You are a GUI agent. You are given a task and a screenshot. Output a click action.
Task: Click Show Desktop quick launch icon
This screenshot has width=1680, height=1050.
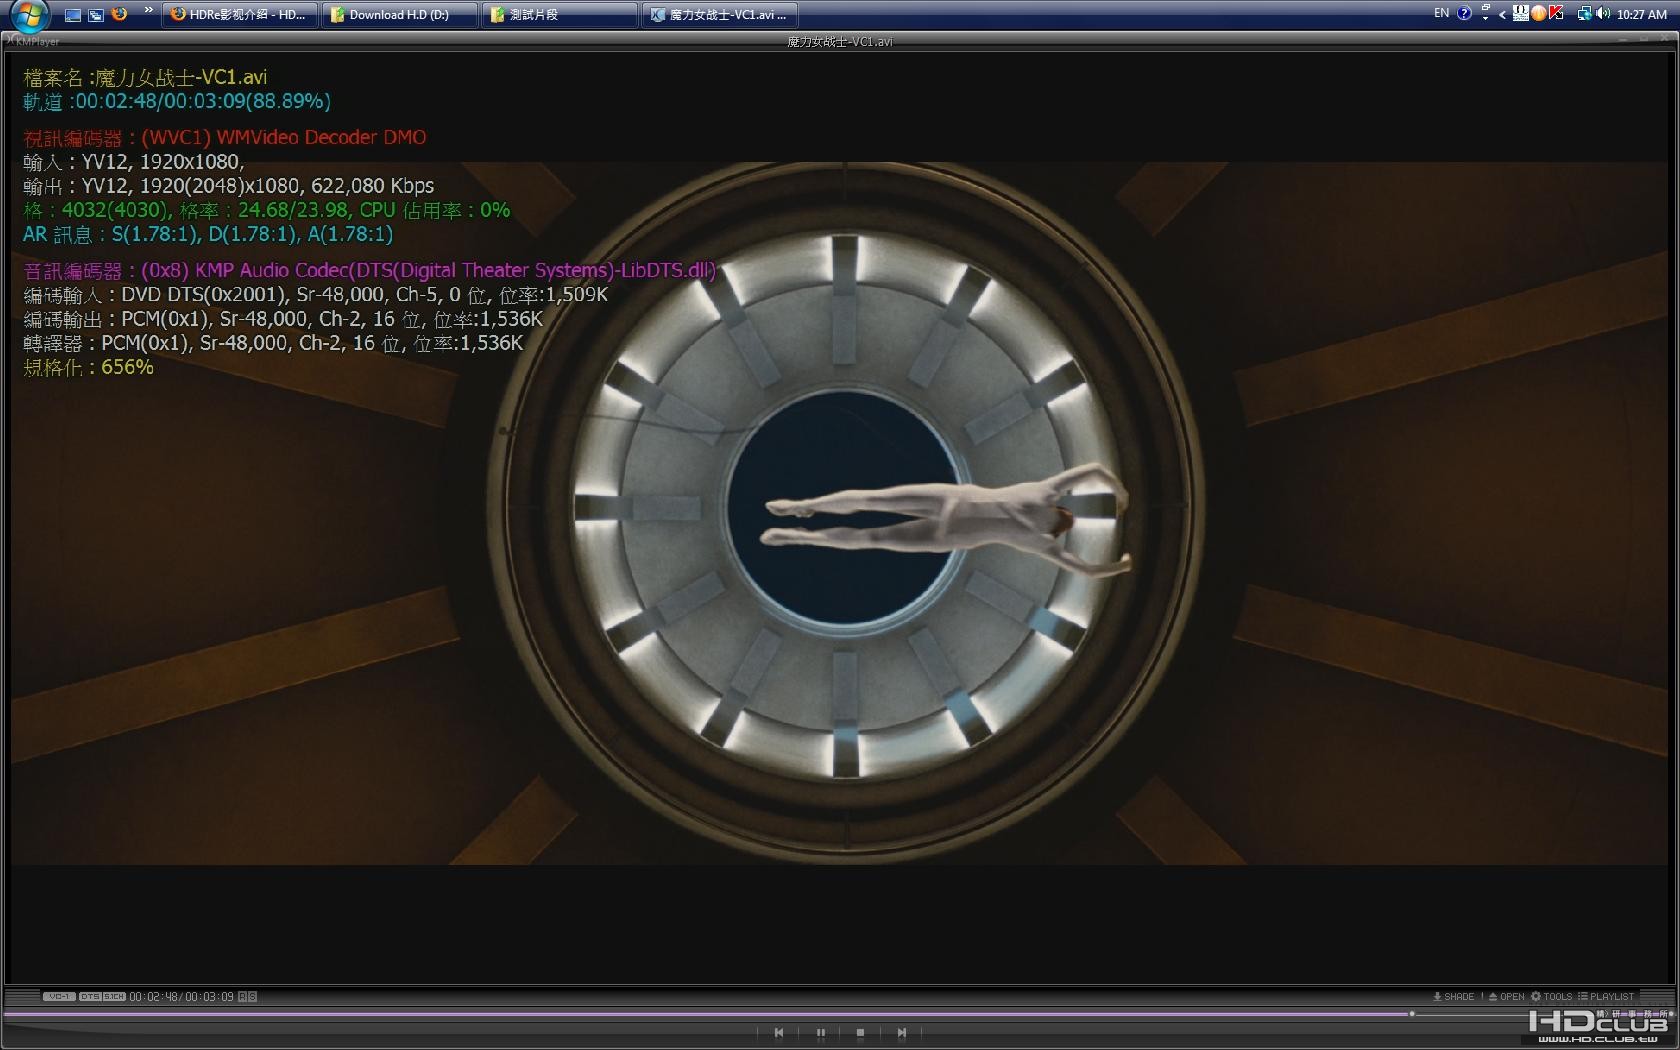click(73, 15)
